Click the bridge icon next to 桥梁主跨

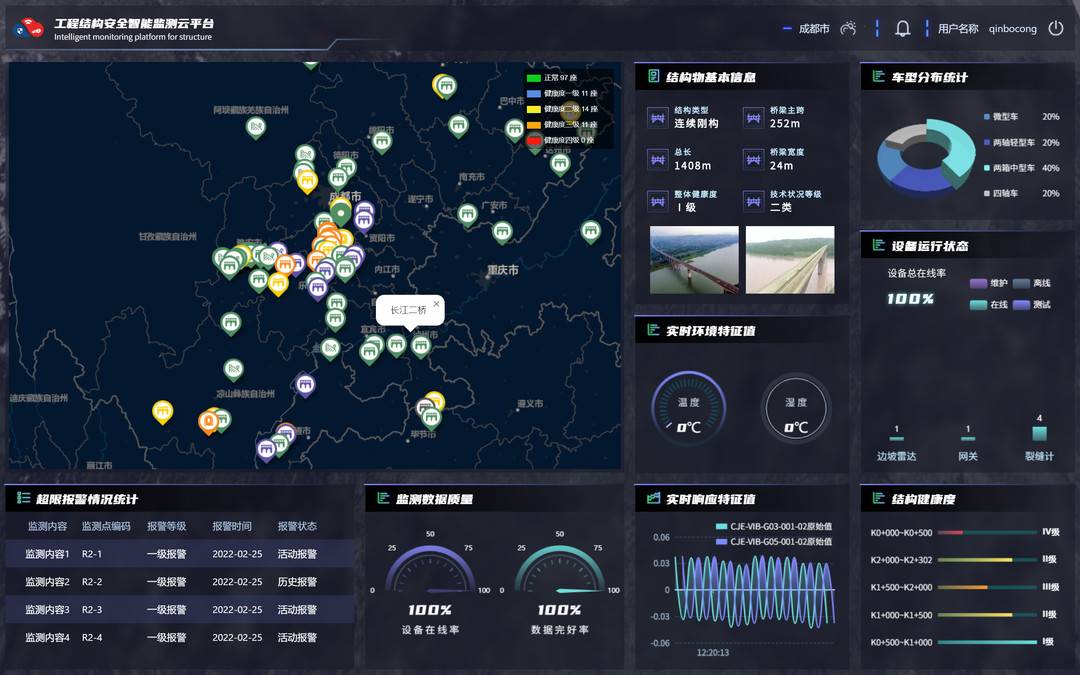pos(753,117)
